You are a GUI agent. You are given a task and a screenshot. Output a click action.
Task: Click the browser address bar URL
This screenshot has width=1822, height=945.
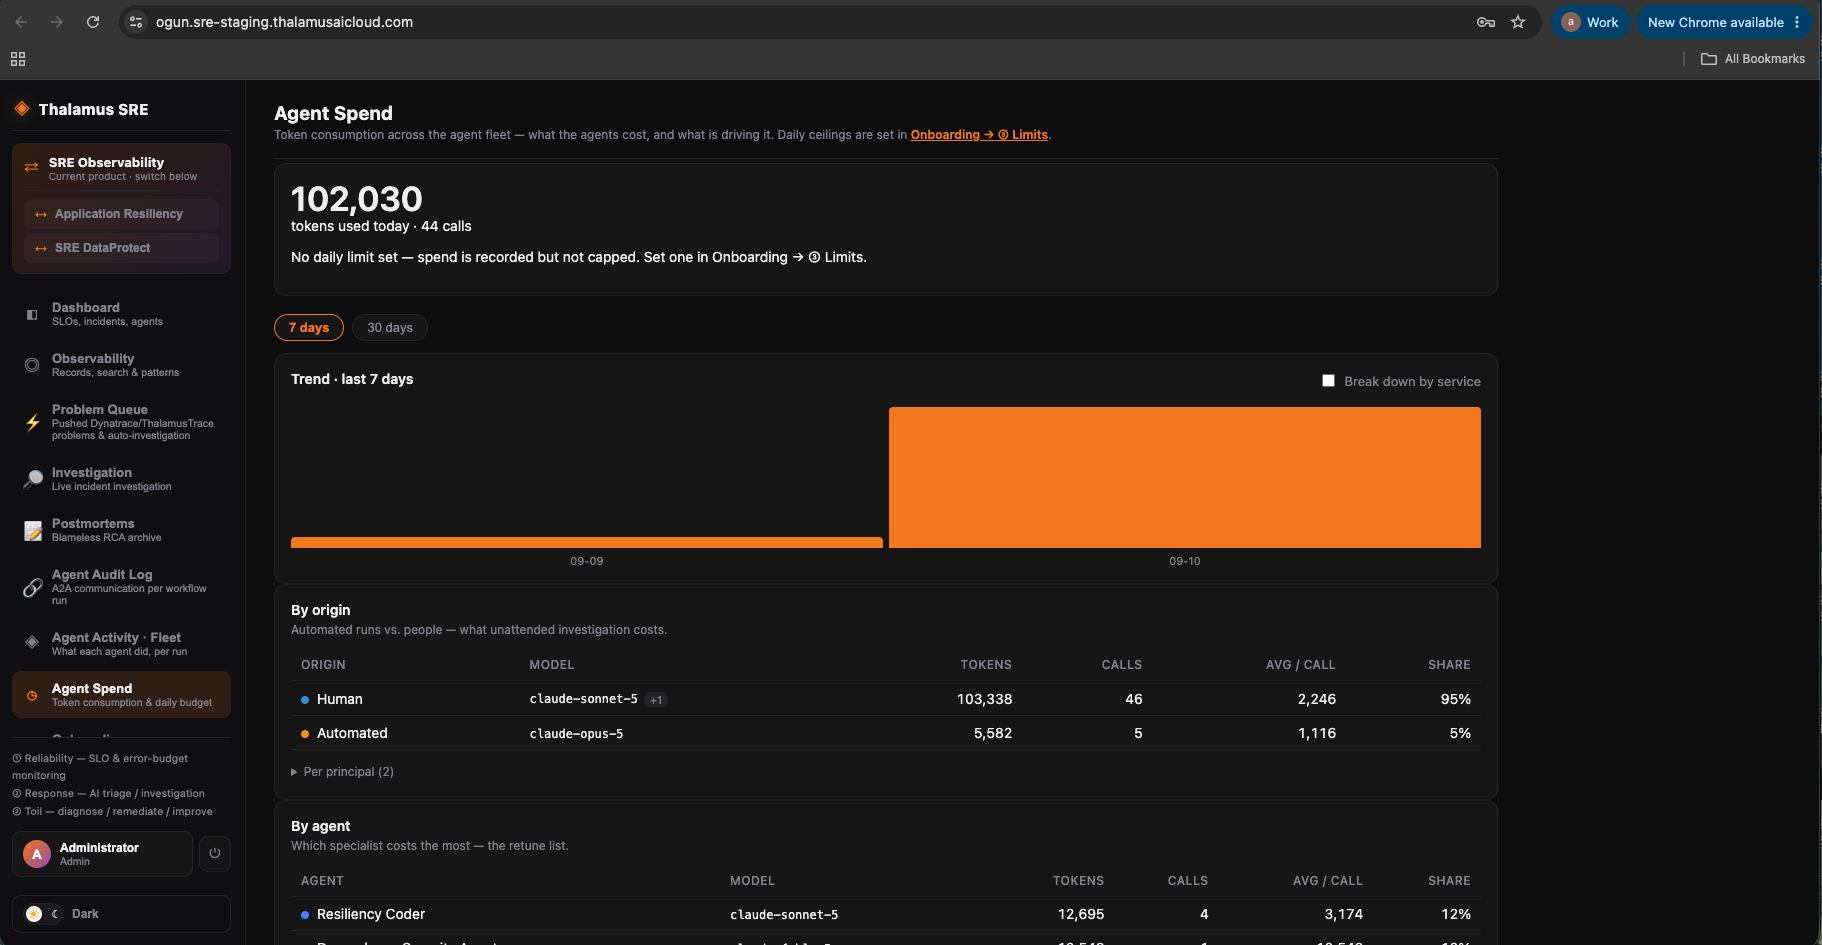point(284,22)
